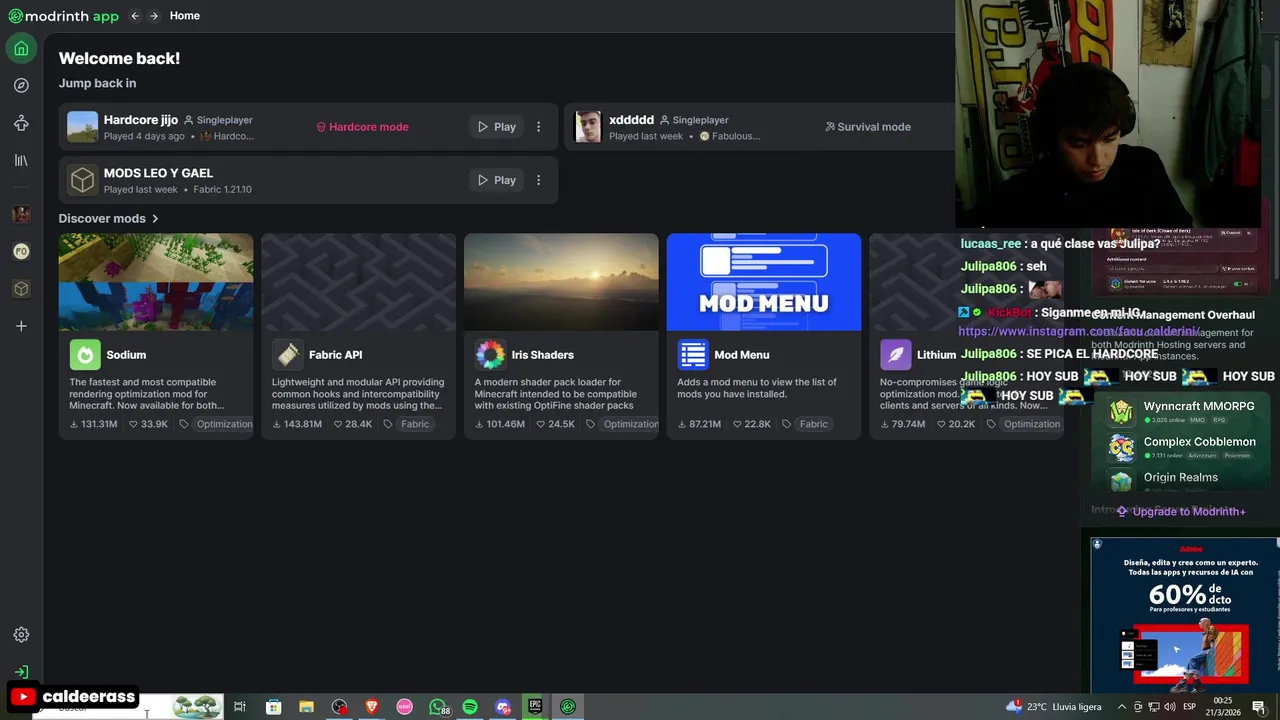Click the Discover mods heading
The width and height of the screenshot is (1280, 720).
click(102, 218)
